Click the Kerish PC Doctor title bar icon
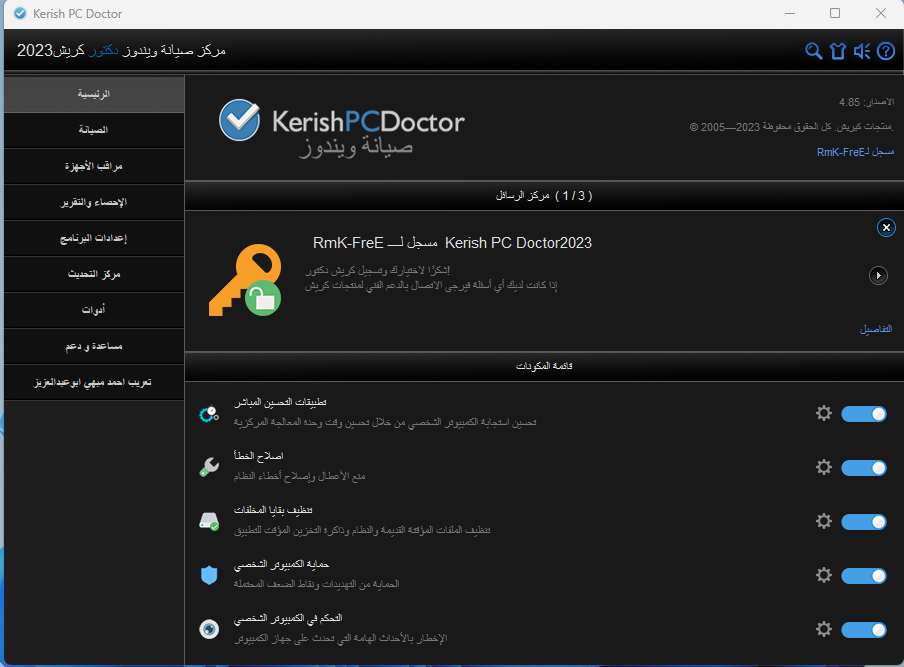This screenshot has width=904, height=667. pos(20,13)
